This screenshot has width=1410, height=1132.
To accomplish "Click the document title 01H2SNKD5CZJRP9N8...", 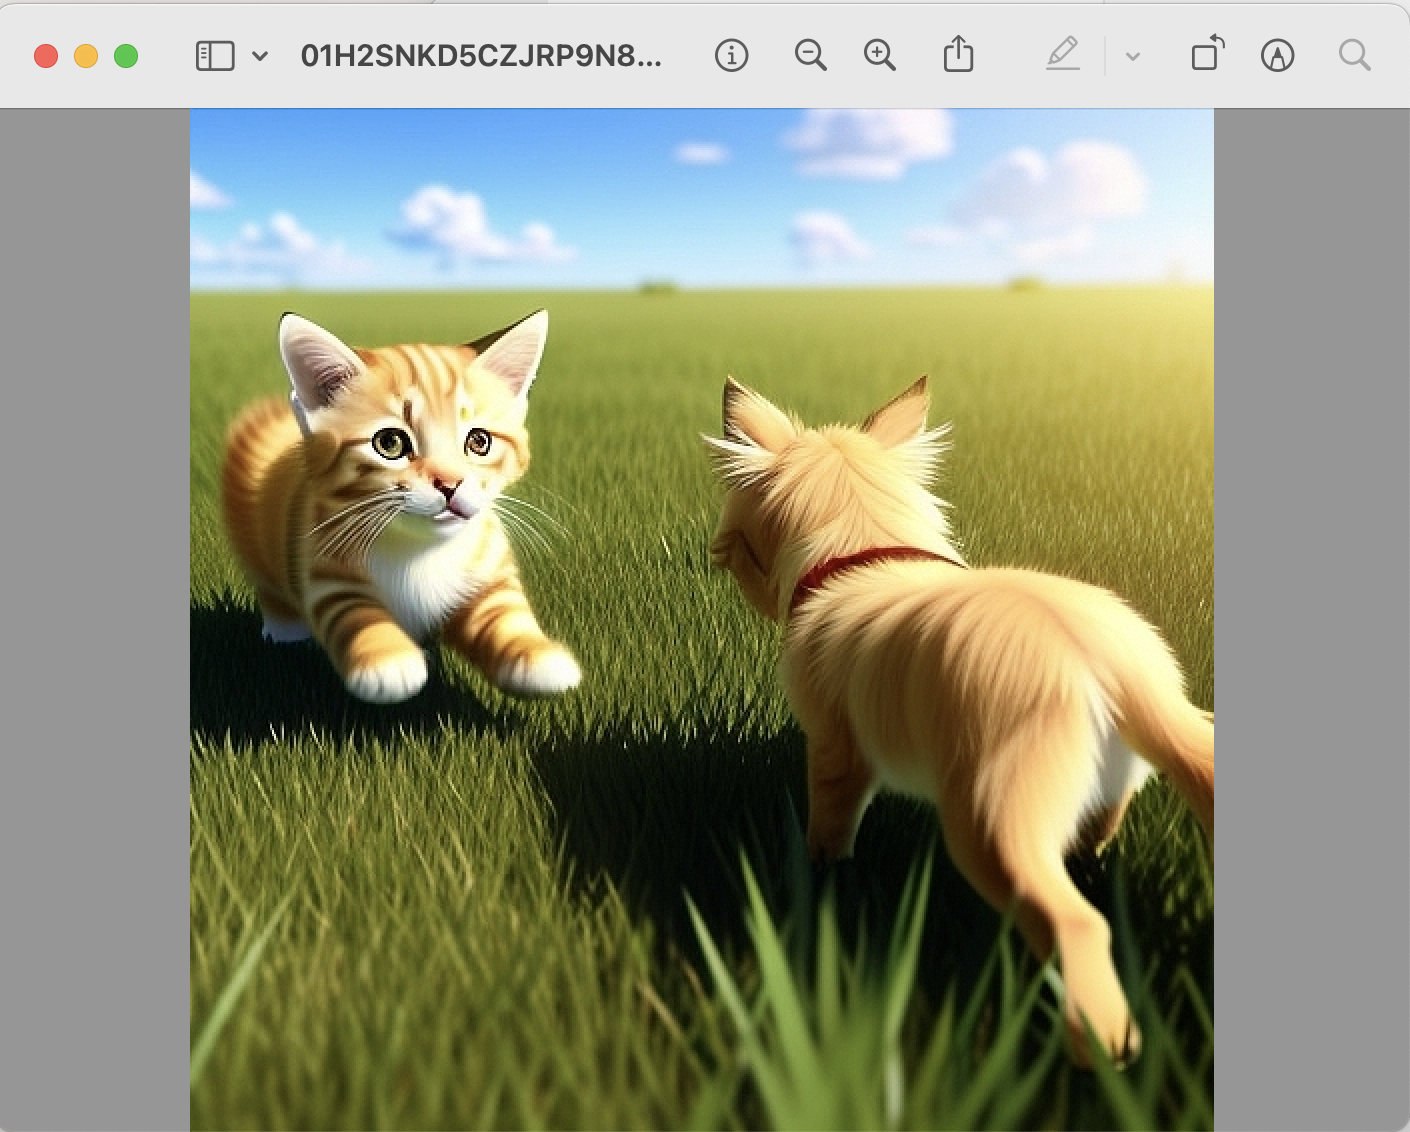I will tap(481, 56).
